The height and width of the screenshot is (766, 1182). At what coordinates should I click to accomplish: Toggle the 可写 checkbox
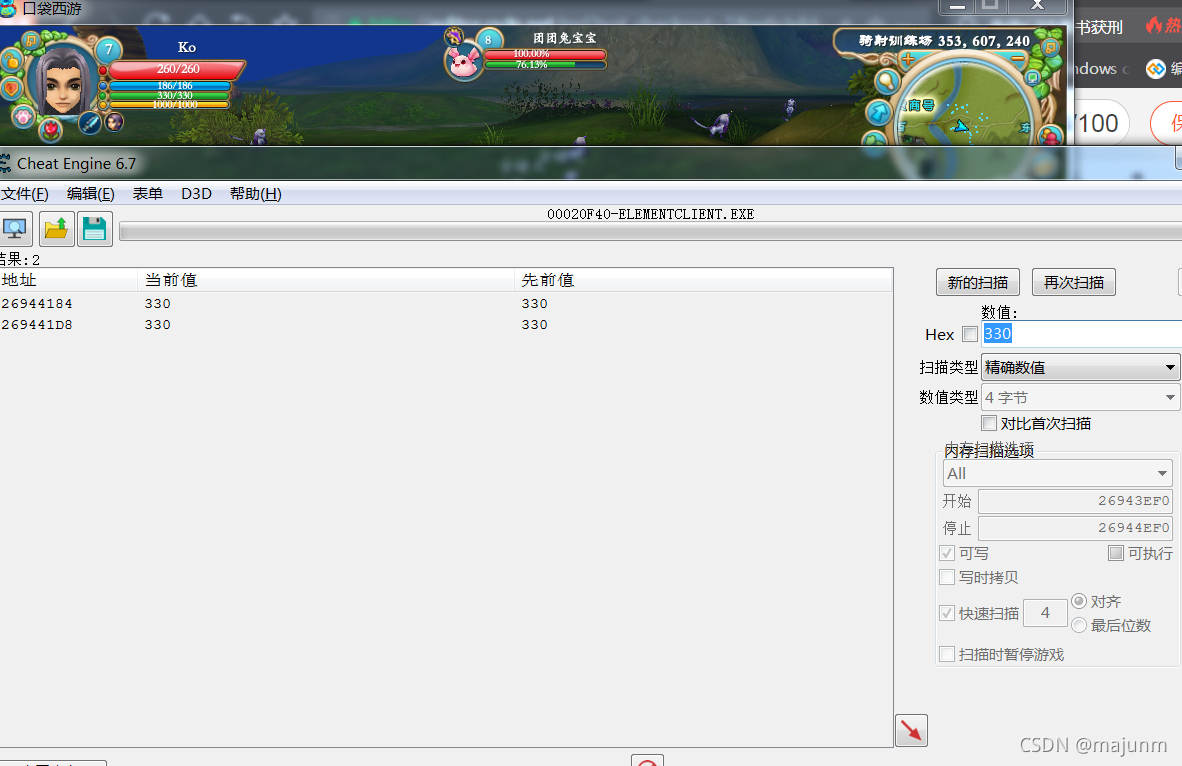[948, 553]
